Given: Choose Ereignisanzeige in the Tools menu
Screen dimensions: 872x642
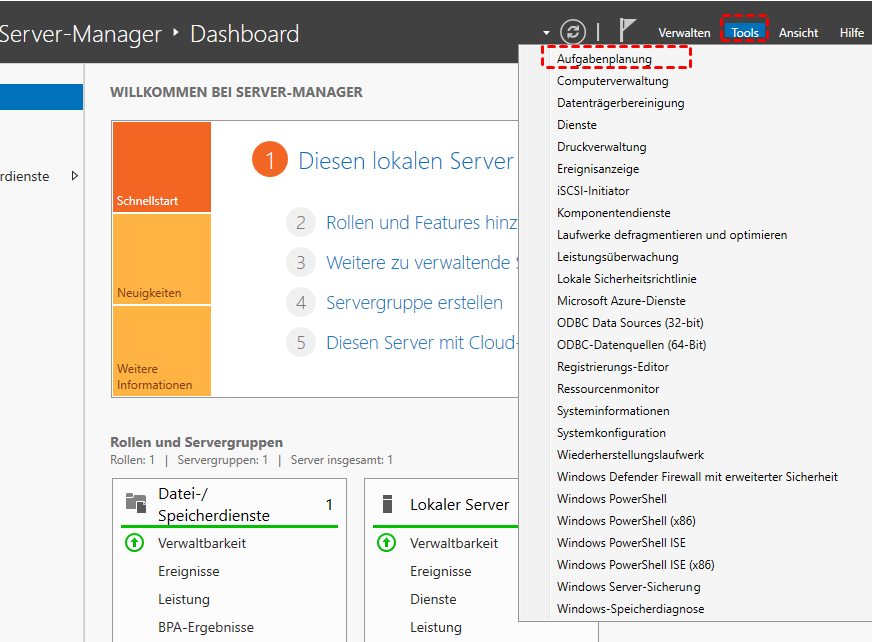Looking at the screenshot, I should pos(598,169).
